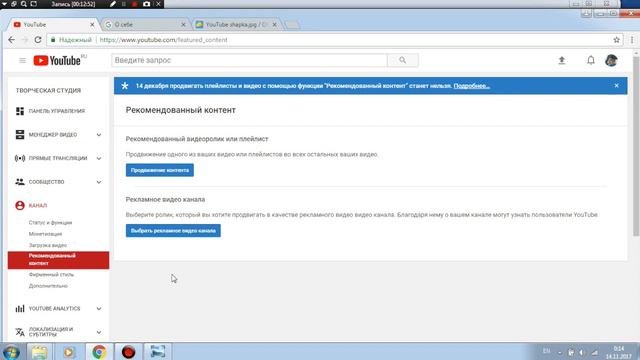This screenshot has height=360, width=640.
Task: Open Сообщество section
Action: tap(46, 182)
